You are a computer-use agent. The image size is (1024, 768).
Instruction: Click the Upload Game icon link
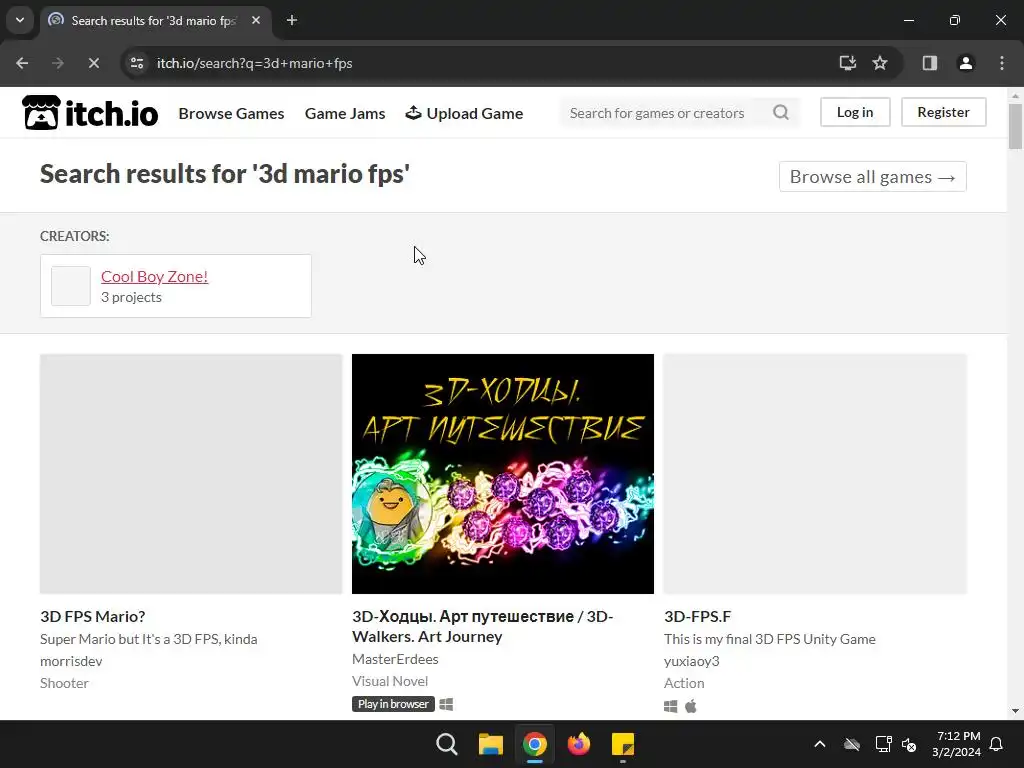pos(464,113)
